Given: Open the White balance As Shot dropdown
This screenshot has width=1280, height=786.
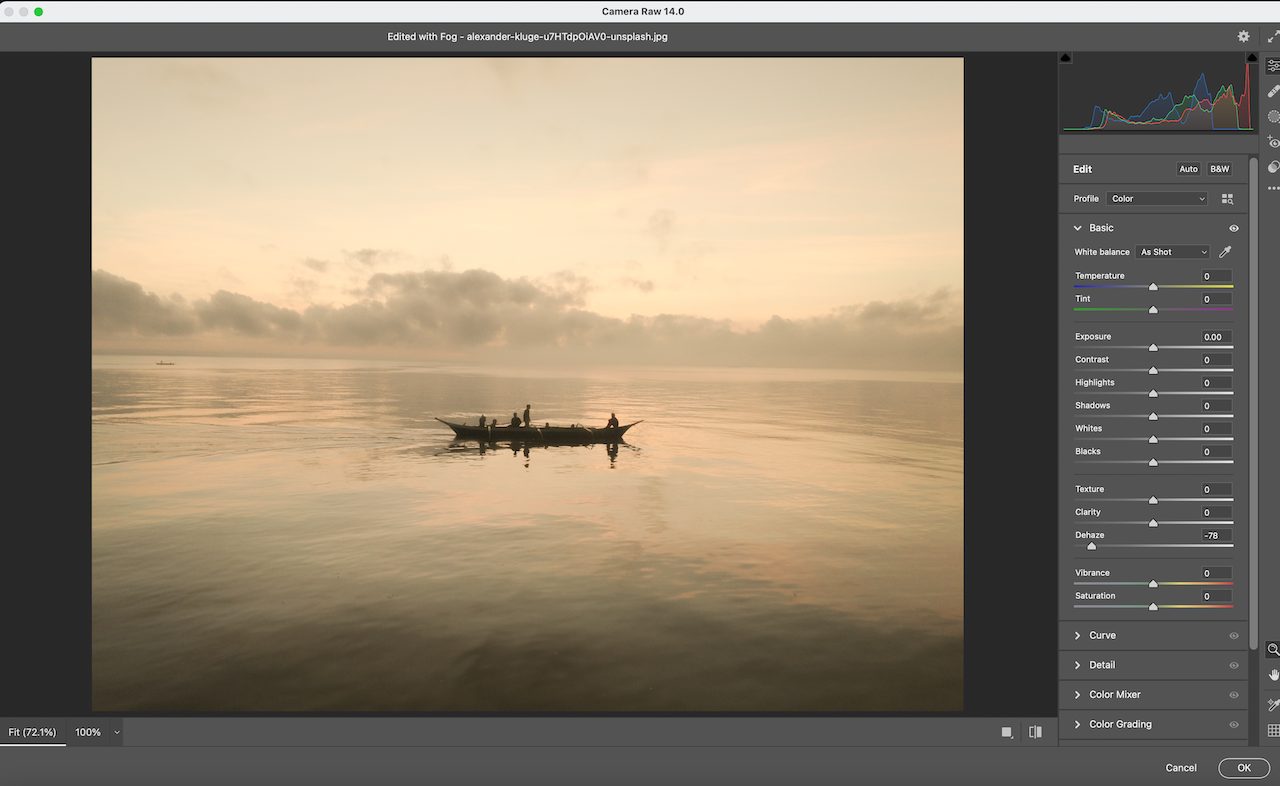Looking at the screenshot, I should pos(1172,252).
